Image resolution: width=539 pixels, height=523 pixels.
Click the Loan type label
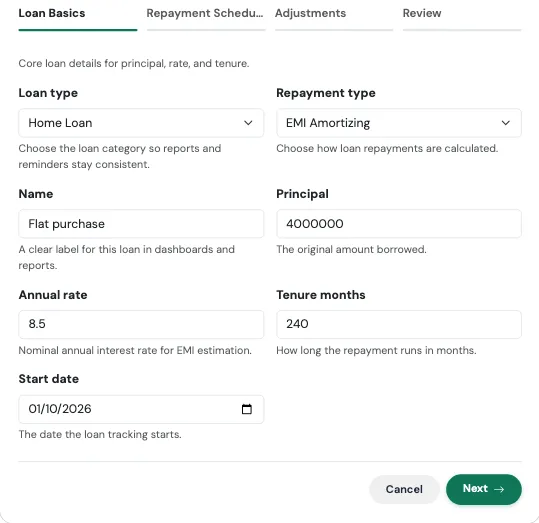(x=48, y=93)
